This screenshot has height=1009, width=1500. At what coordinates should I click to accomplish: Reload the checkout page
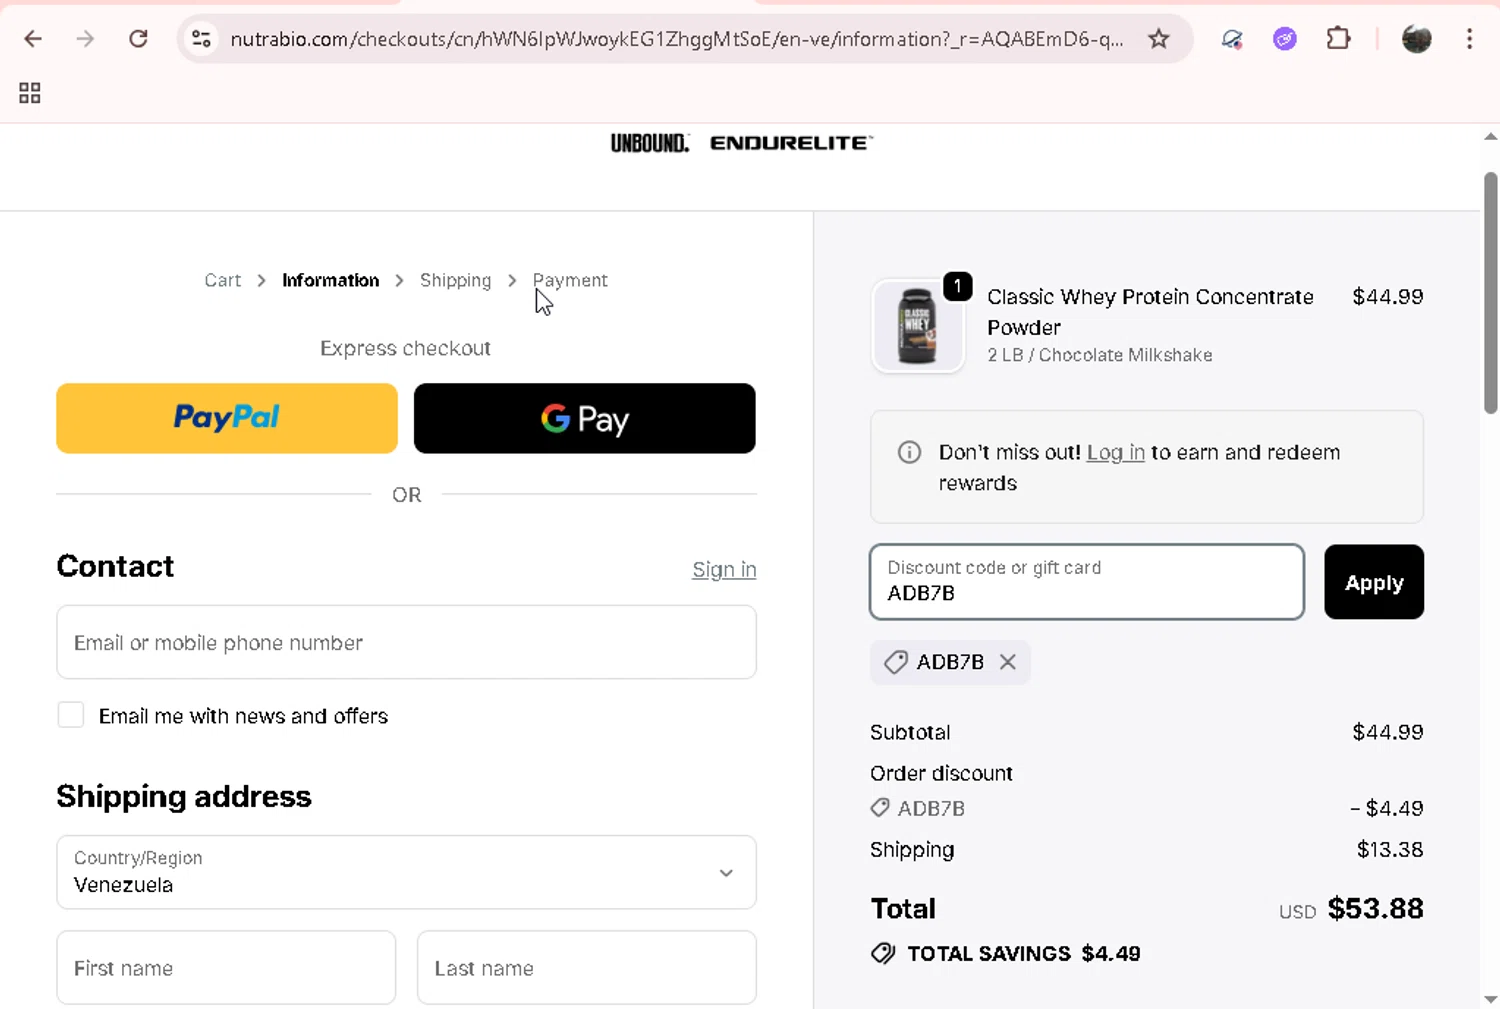click(x=138, y=39)
